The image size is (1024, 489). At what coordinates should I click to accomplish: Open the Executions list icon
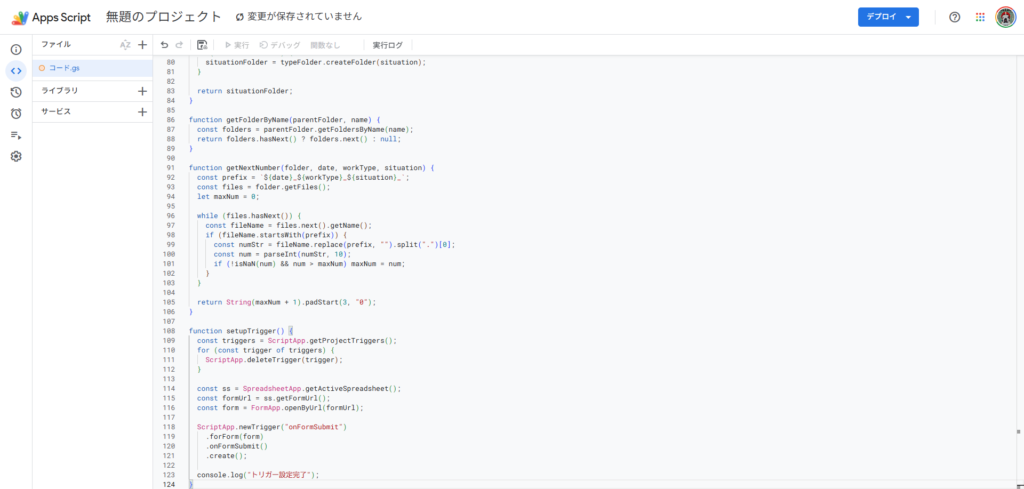[x=16, y=135]
